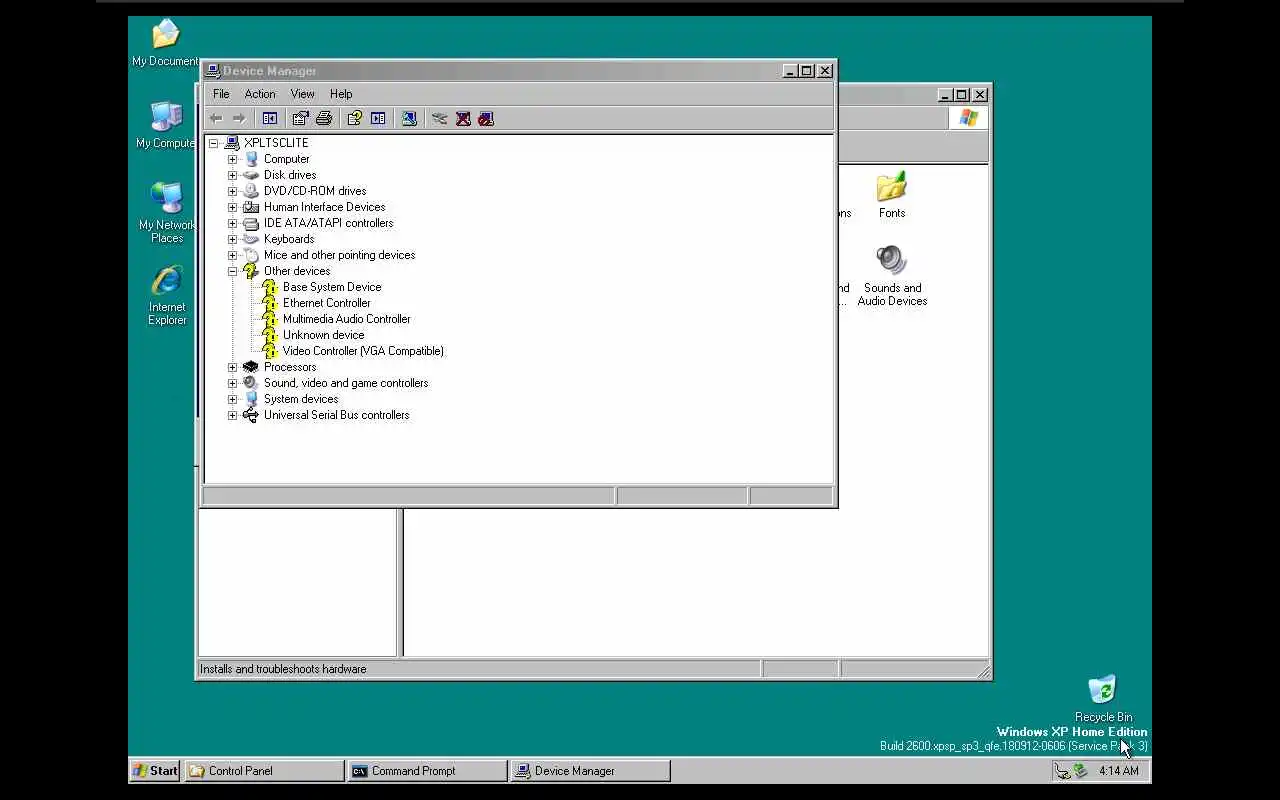Select Unknown device entry
The height and width of the screenshot is (800, 1280).
pyautogui.click(x=323, y=335)
